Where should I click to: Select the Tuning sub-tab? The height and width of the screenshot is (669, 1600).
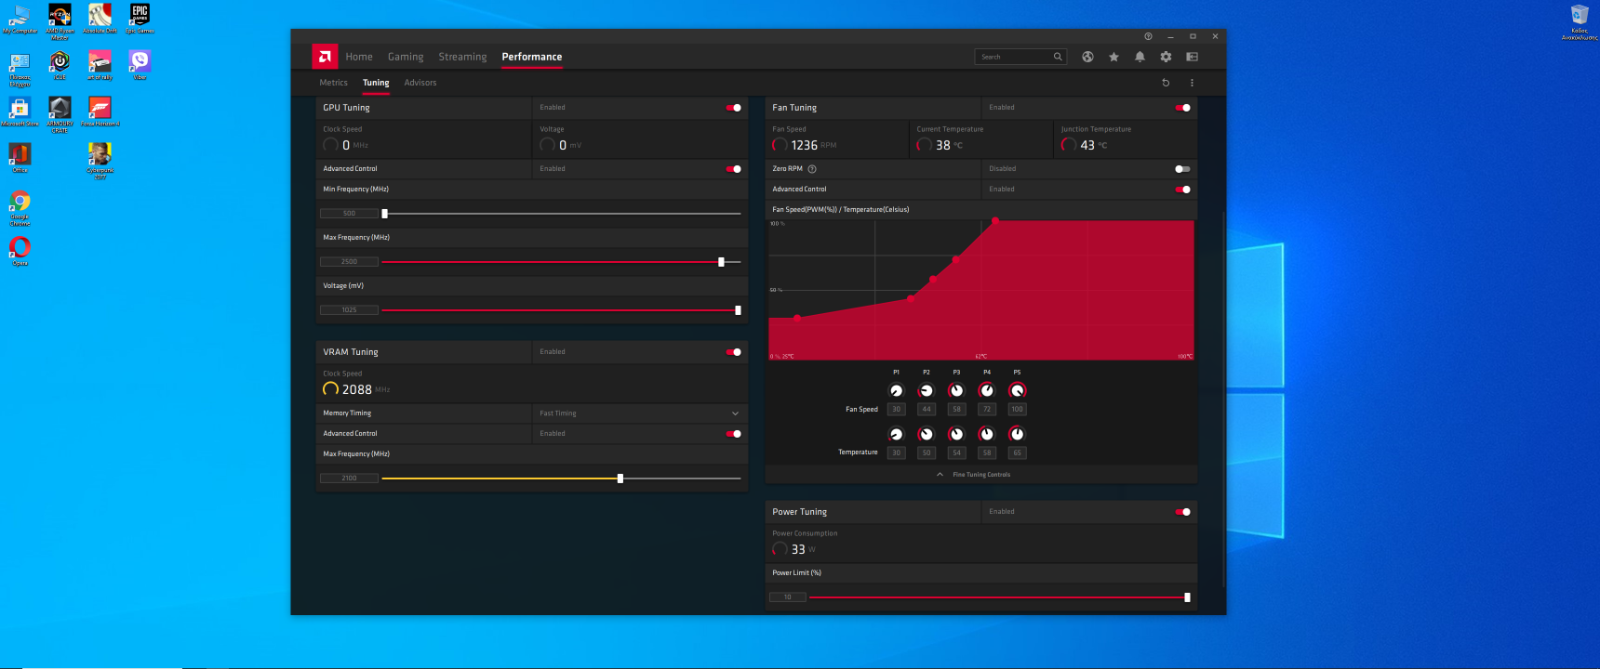[x=376, y=83]
